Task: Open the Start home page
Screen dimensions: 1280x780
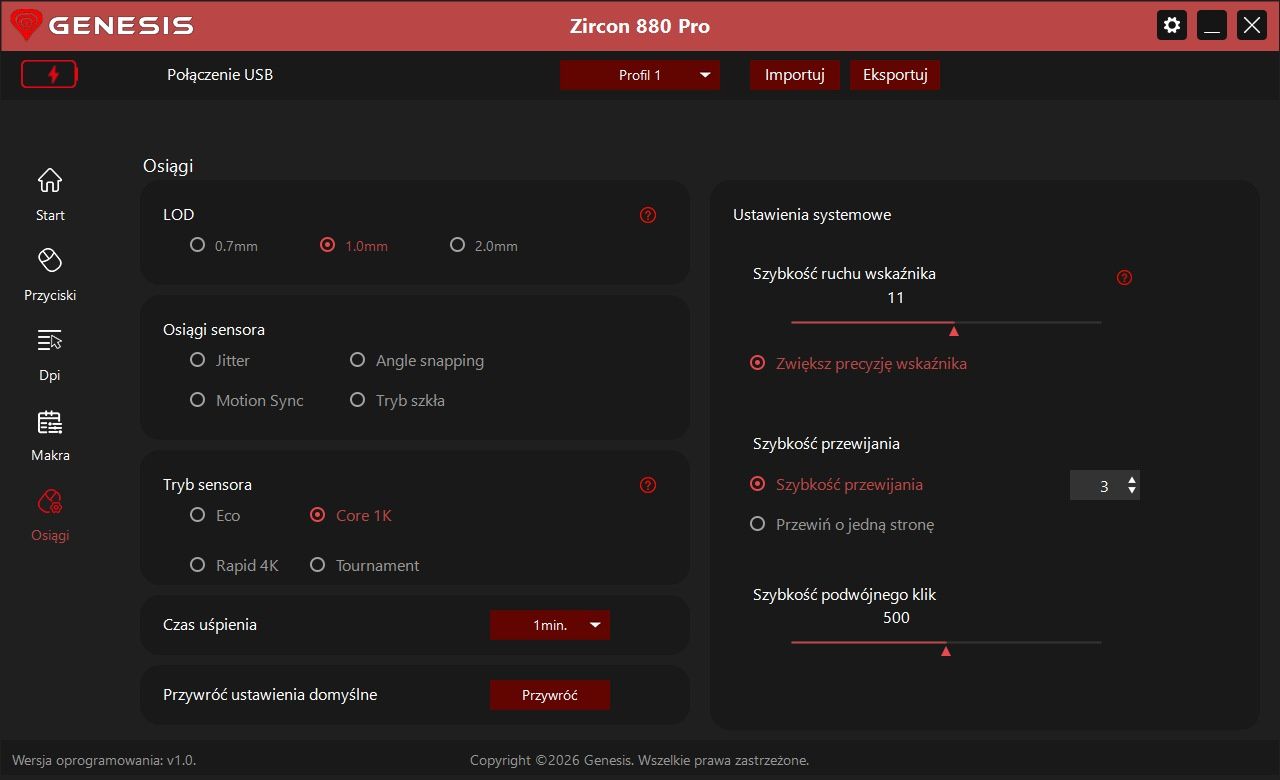Action: click(50, 195)
